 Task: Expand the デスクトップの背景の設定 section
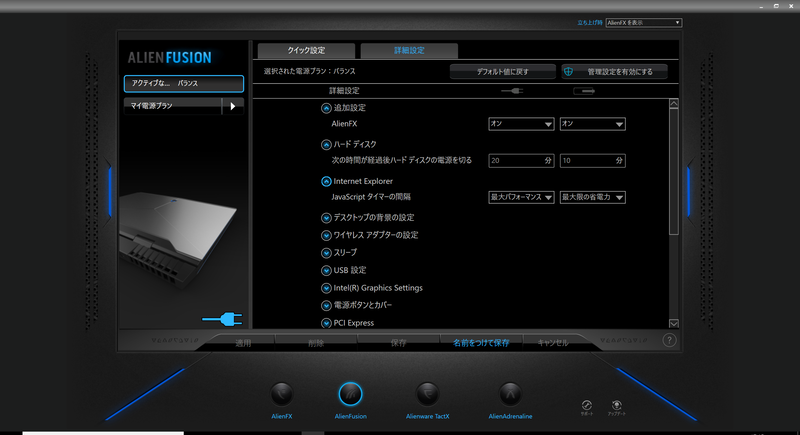(x=326, y=218)
